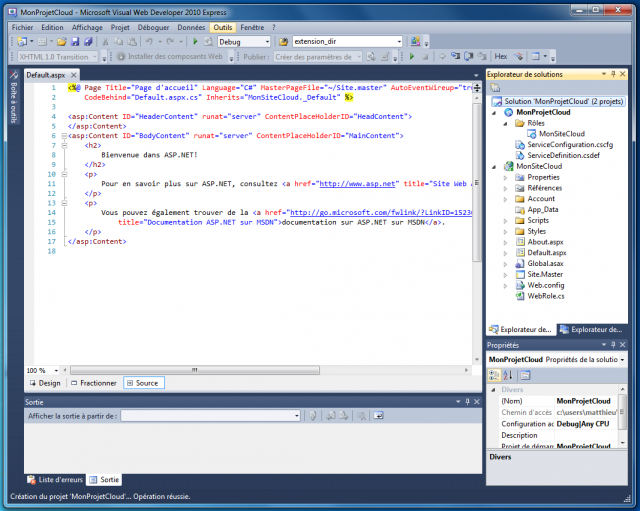This screenshot has height=511, width=640.
Task: Click the editor horizontal scrollbar thumb
Action: point(195,370)
